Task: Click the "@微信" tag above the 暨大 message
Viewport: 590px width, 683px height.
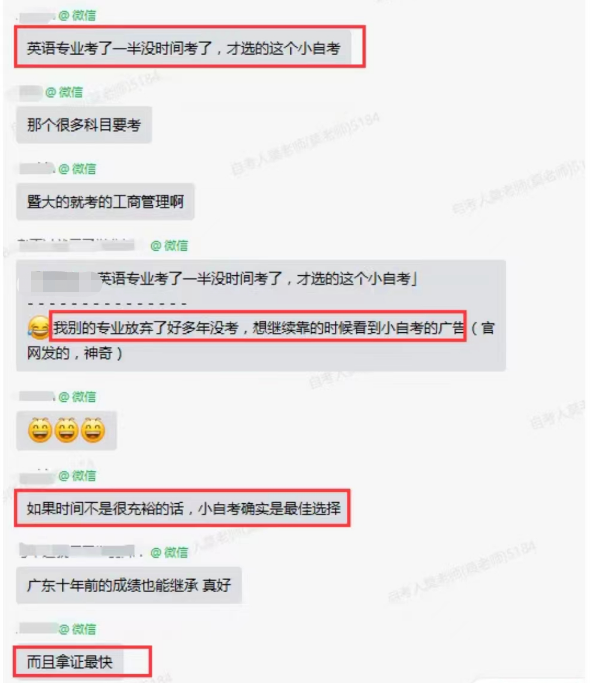Action: click(x=77, y=169)
